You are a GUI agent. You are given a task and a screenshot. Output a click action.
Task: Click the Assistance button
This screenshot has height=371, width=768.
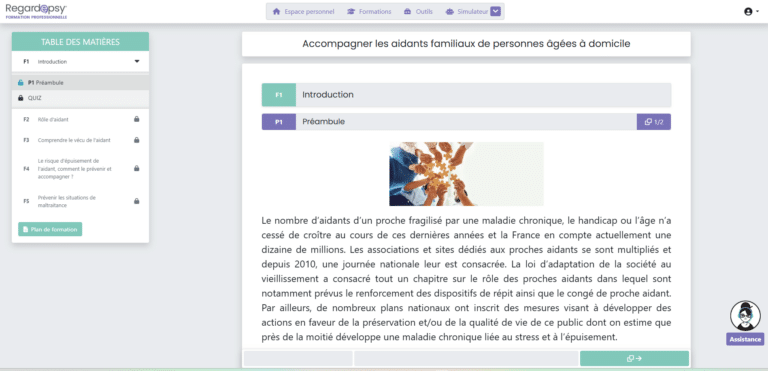tap(745, 339)
